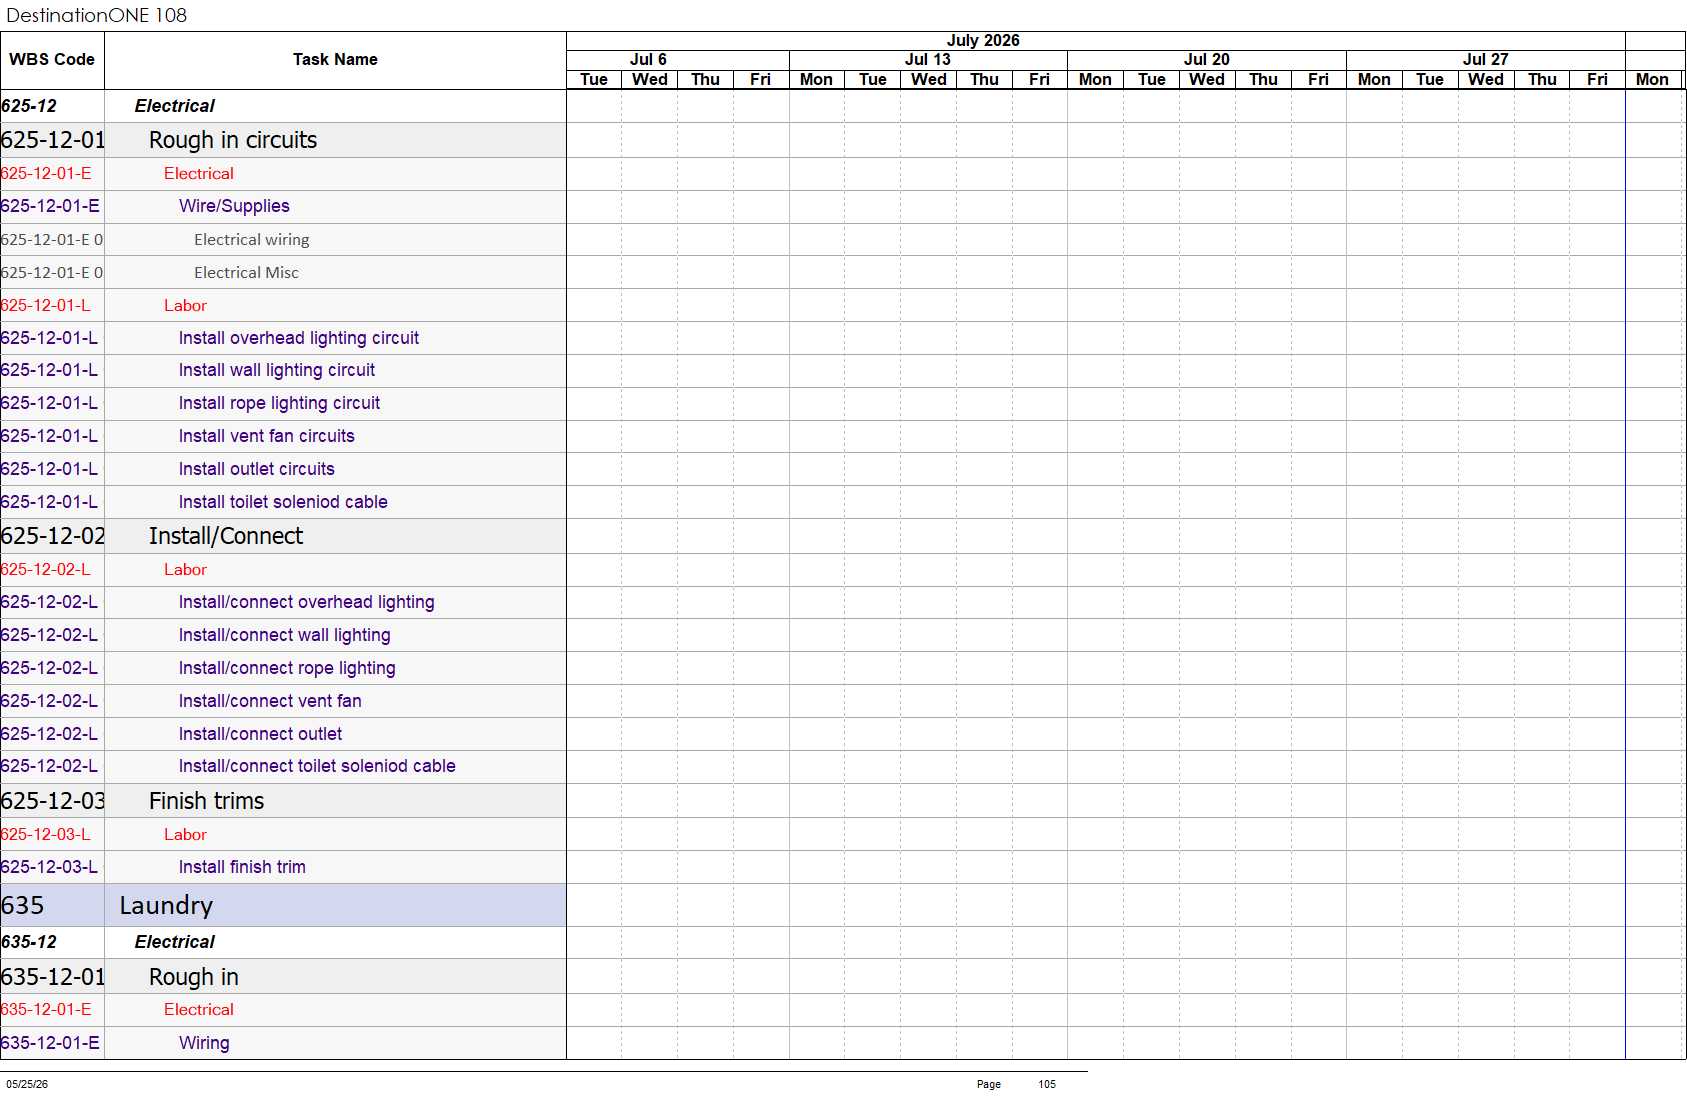Click Mon under the Jul 20 week
The image size is (1687, 1097).
1095,80
